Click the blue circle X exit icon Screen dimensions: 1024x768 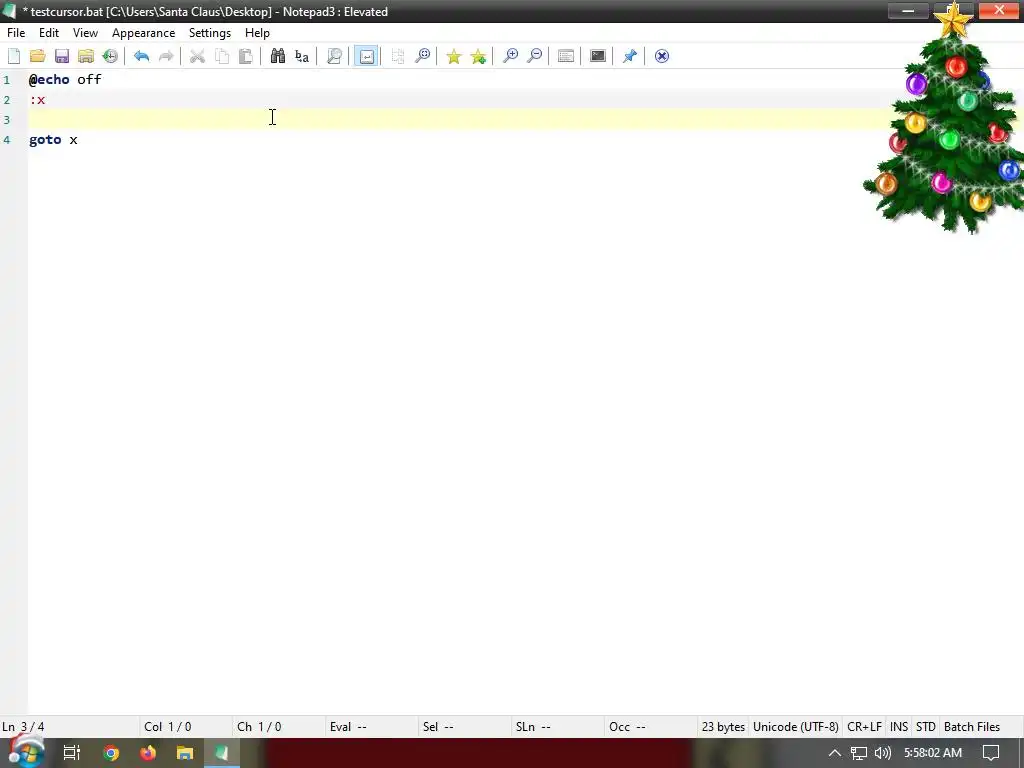pyautogui.click(x=662, y=56)
